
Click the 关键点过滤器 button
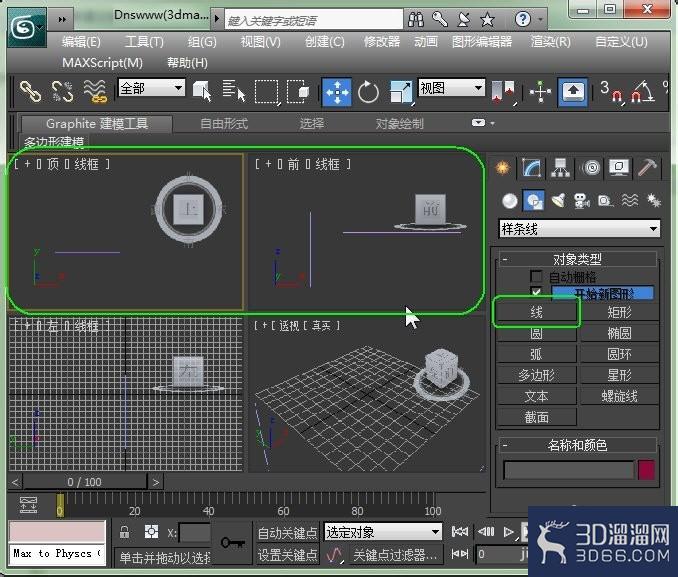[x=394, y=555]
